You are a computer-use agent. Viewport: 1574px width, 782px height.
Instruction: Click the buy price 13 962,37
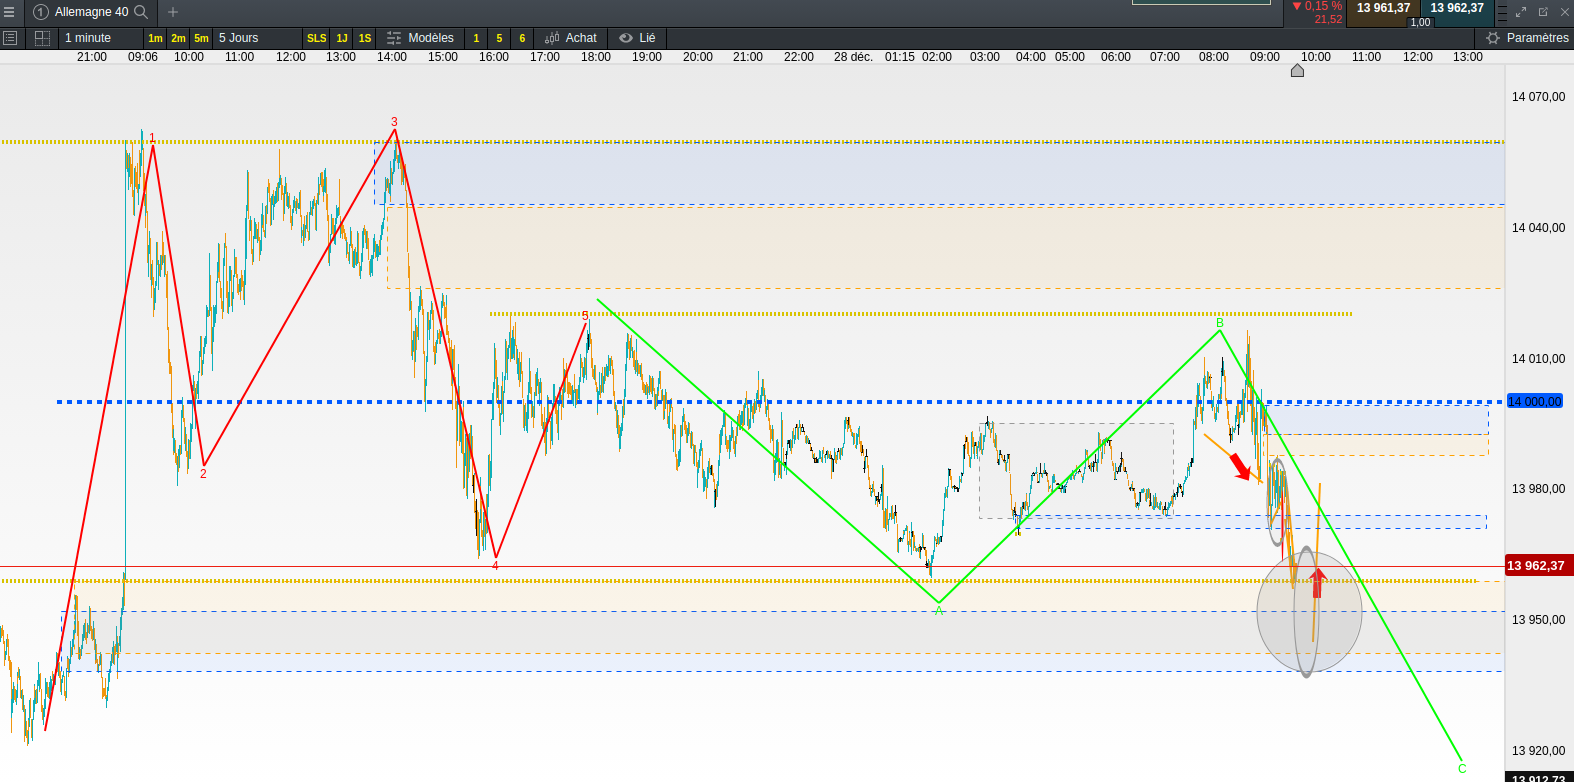coord(1457,8)
